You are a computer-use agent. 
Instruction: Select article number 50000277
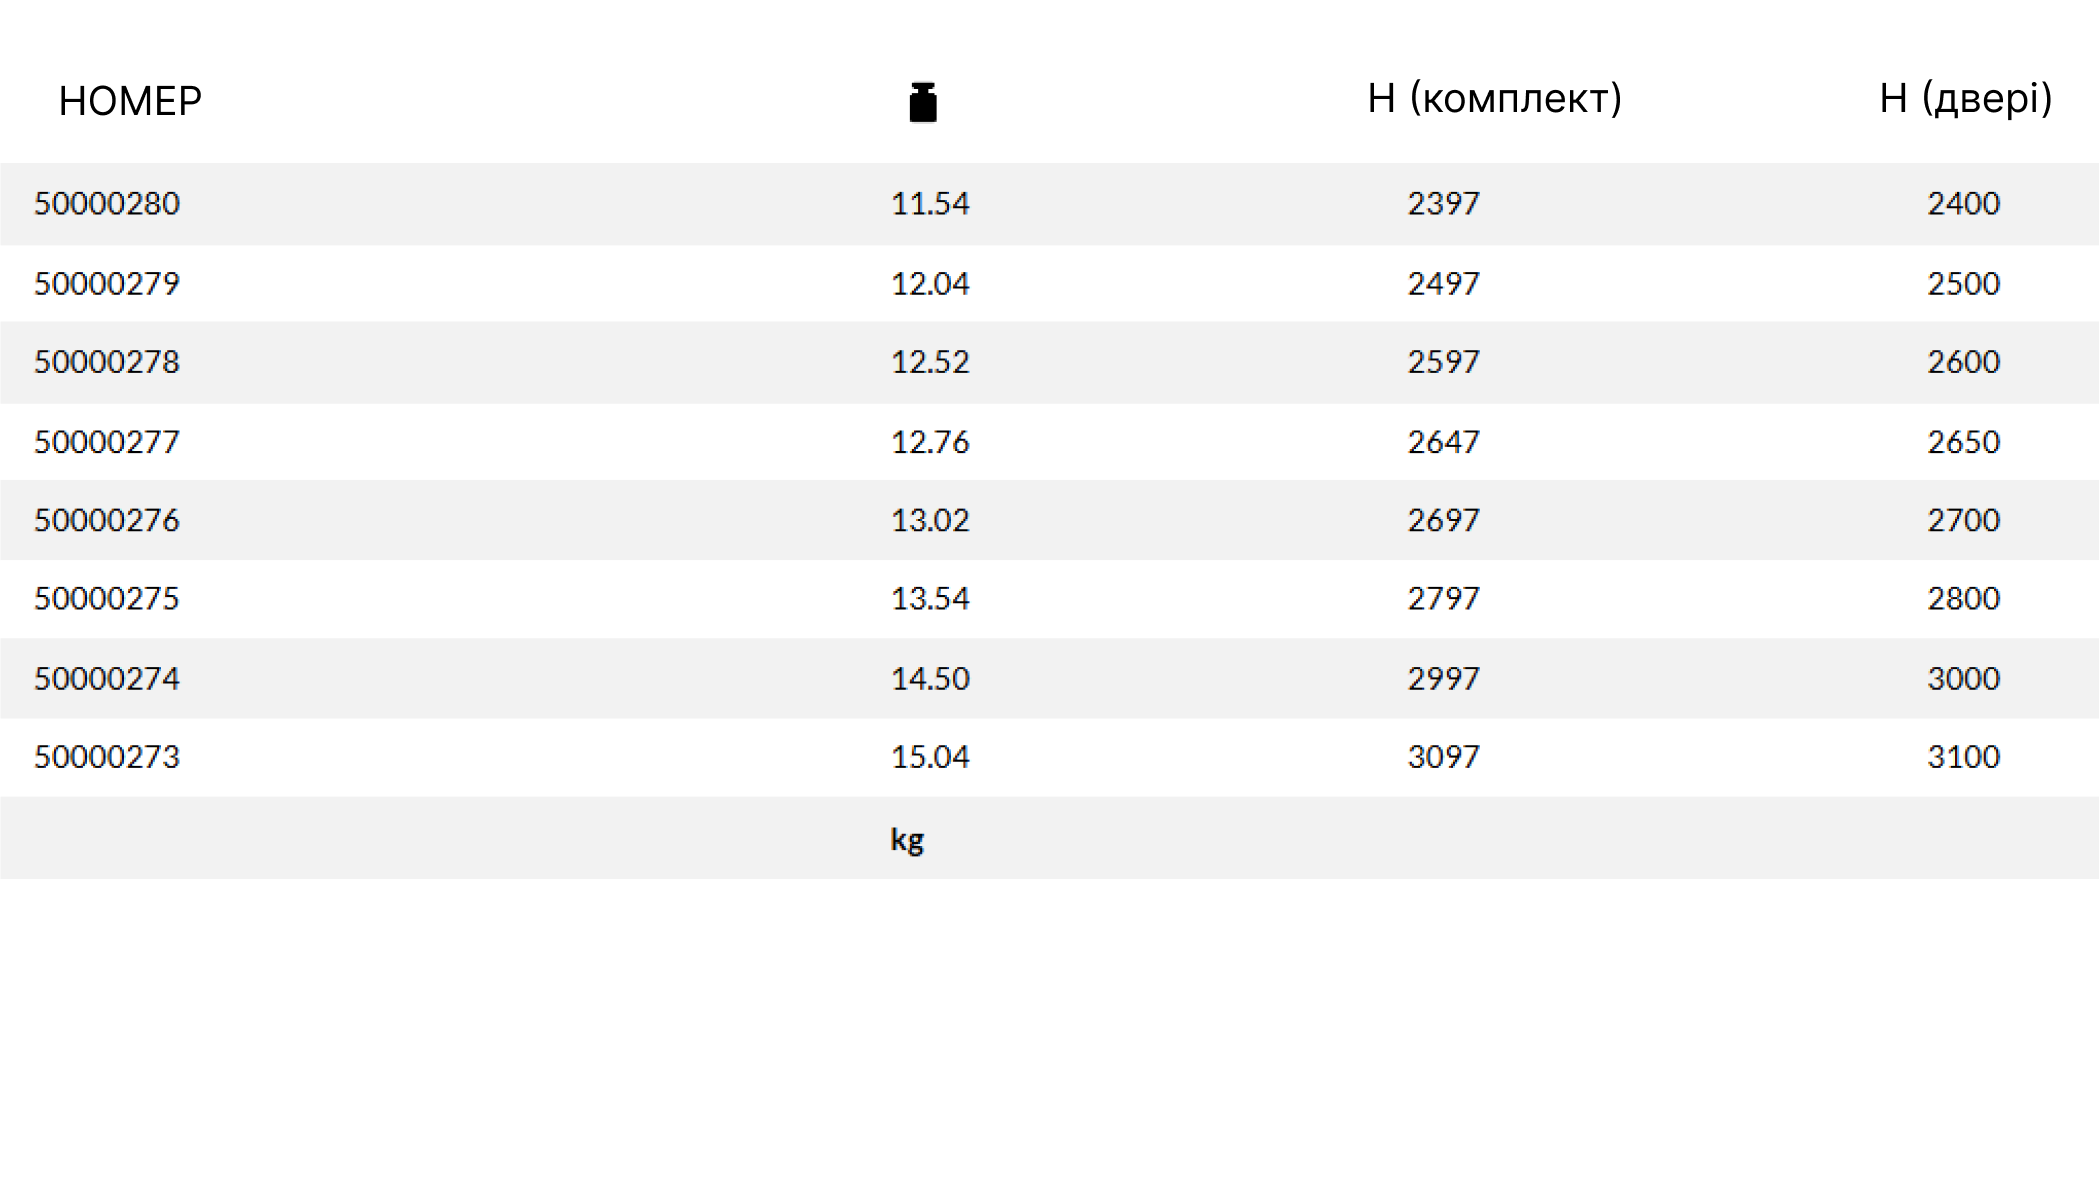point(107,442)
